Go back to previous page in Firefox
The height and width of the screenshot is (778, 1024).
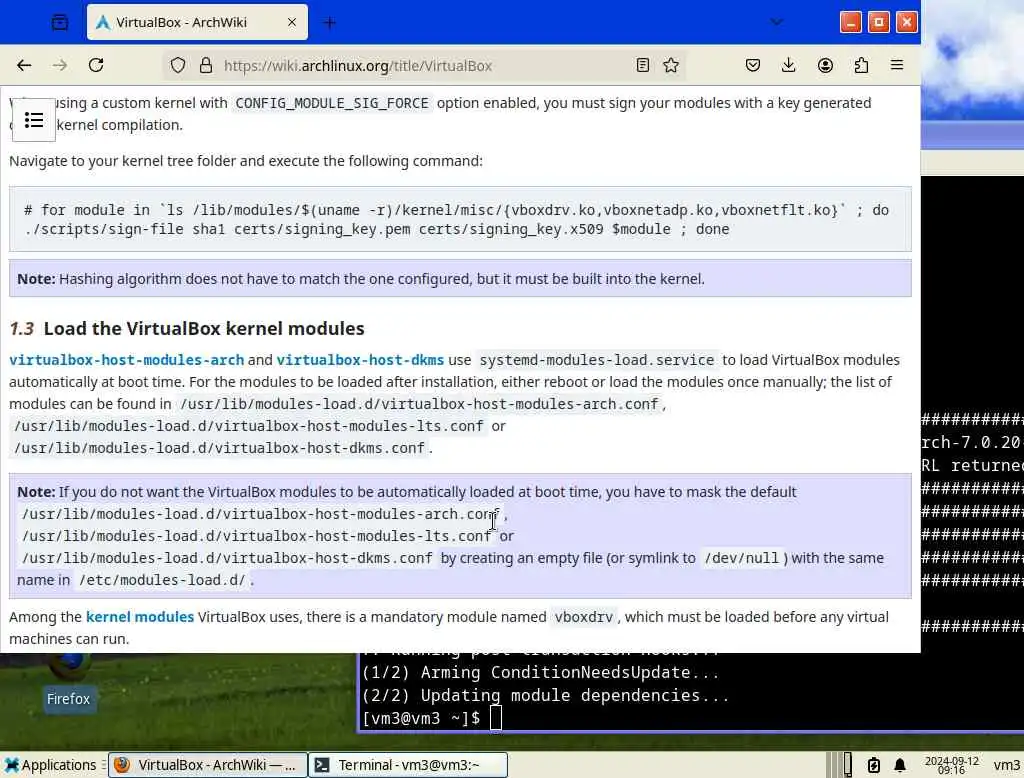[x=24, y=65]
